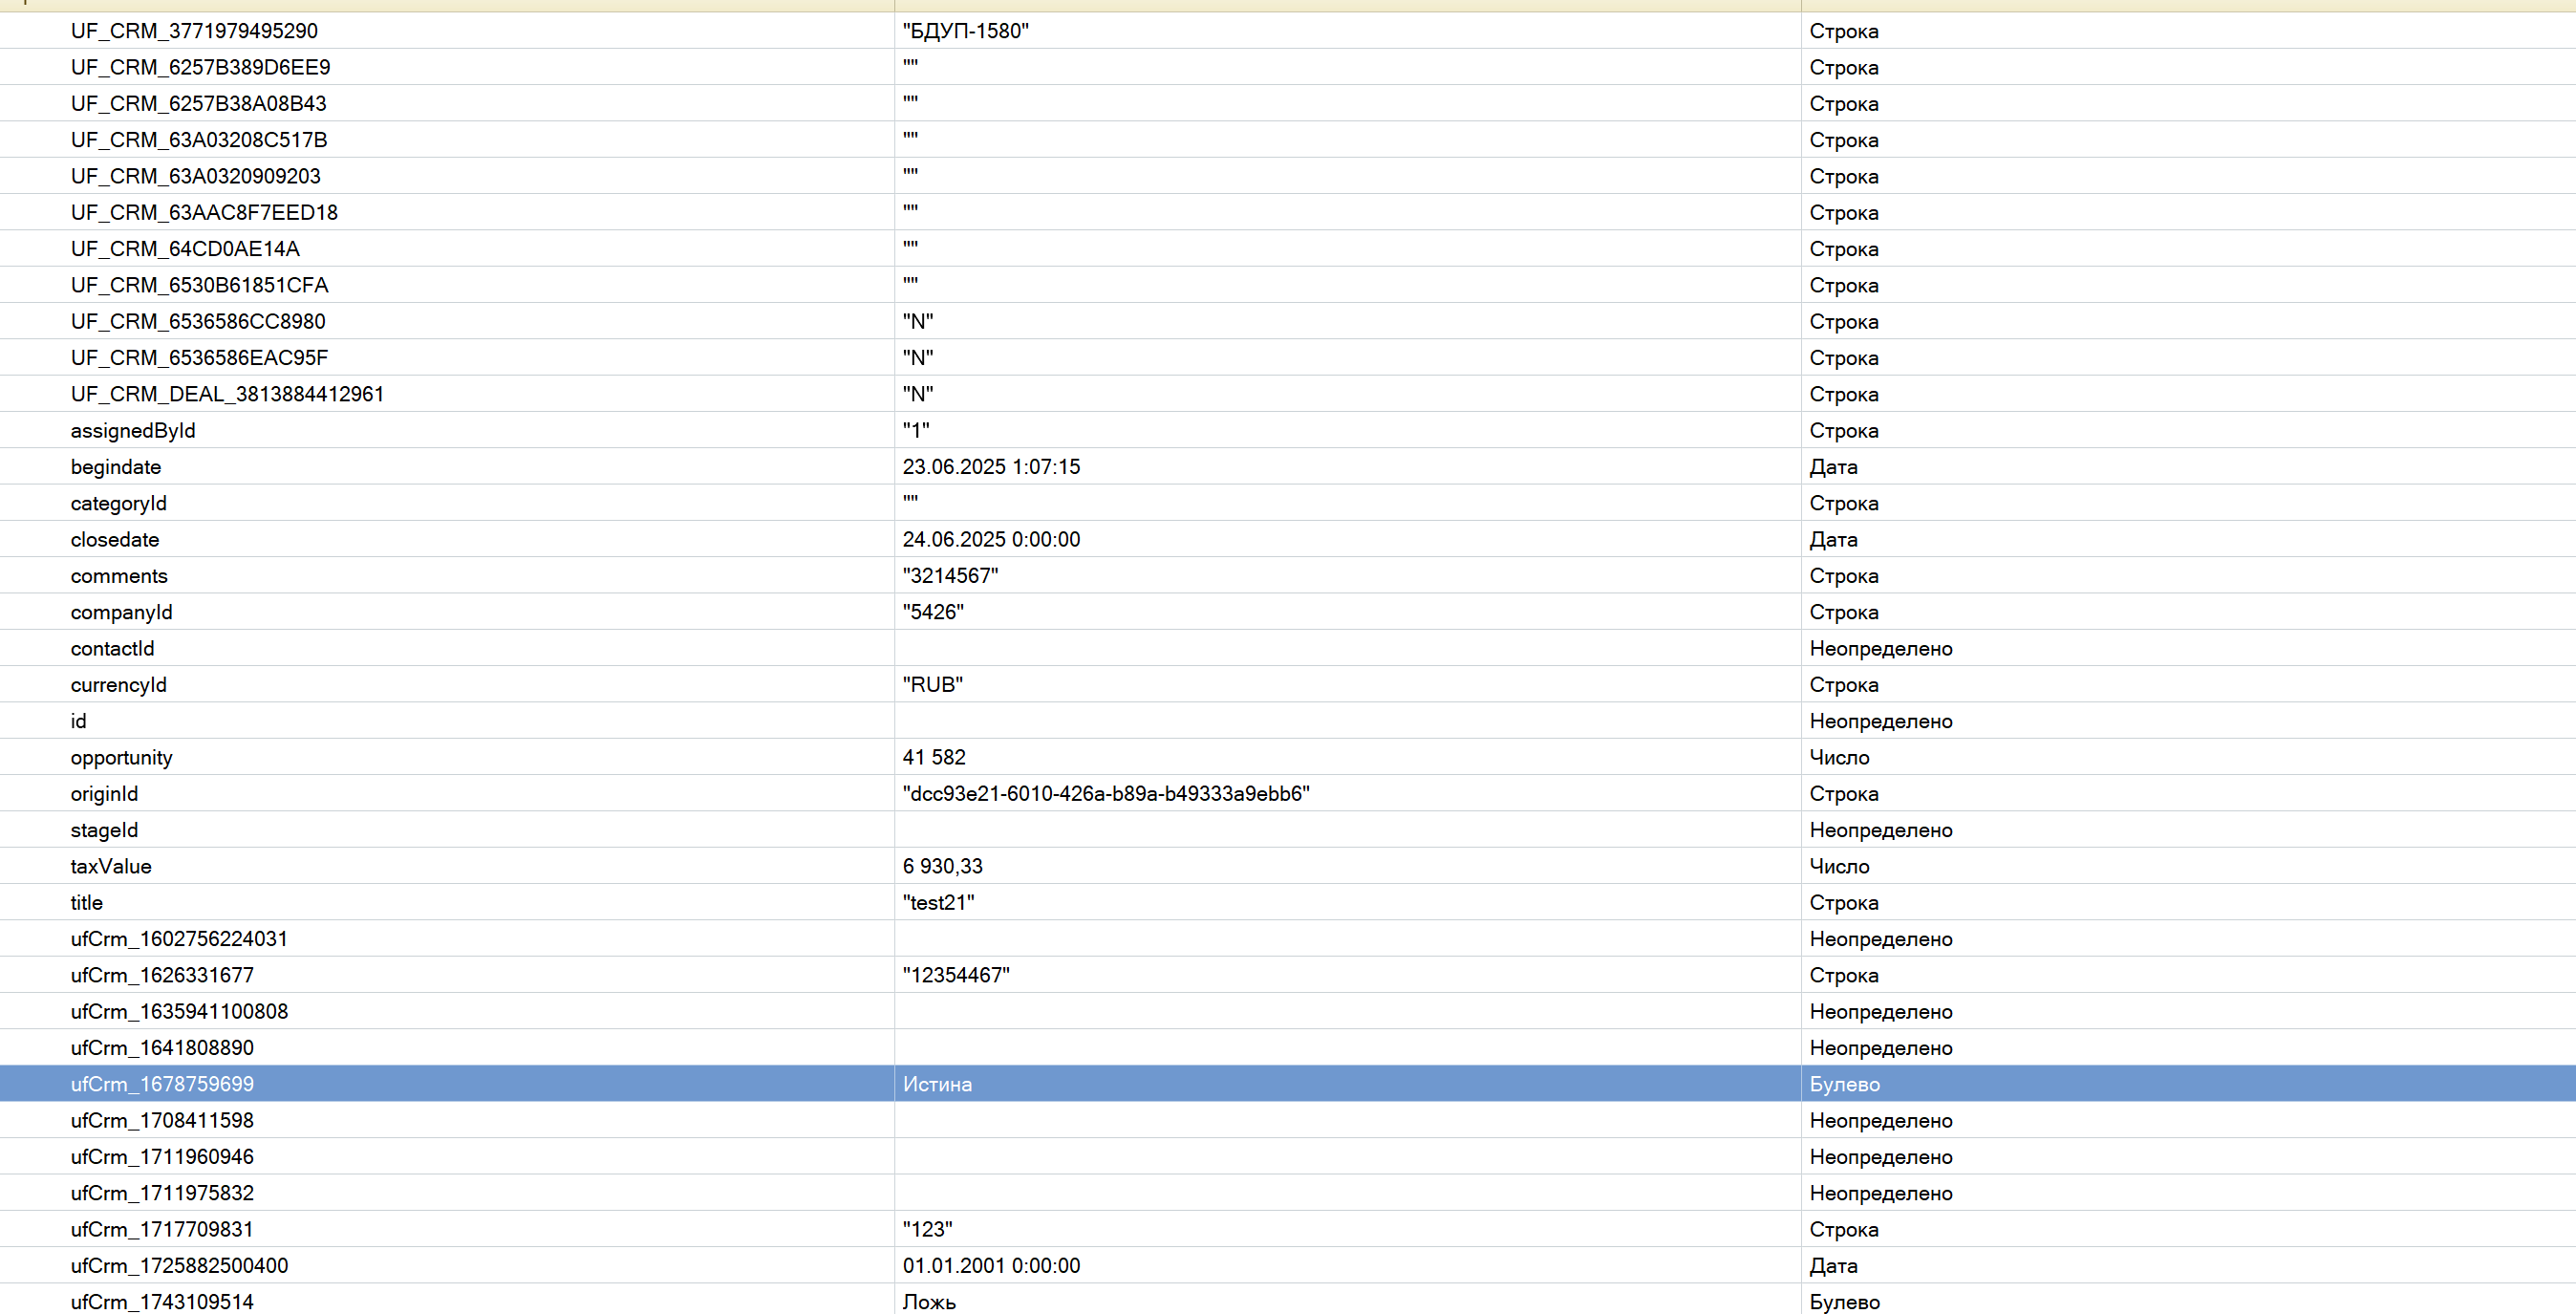2576x1314 pixels.
Task: Click the value "12354467"
Action: point(956,976)
